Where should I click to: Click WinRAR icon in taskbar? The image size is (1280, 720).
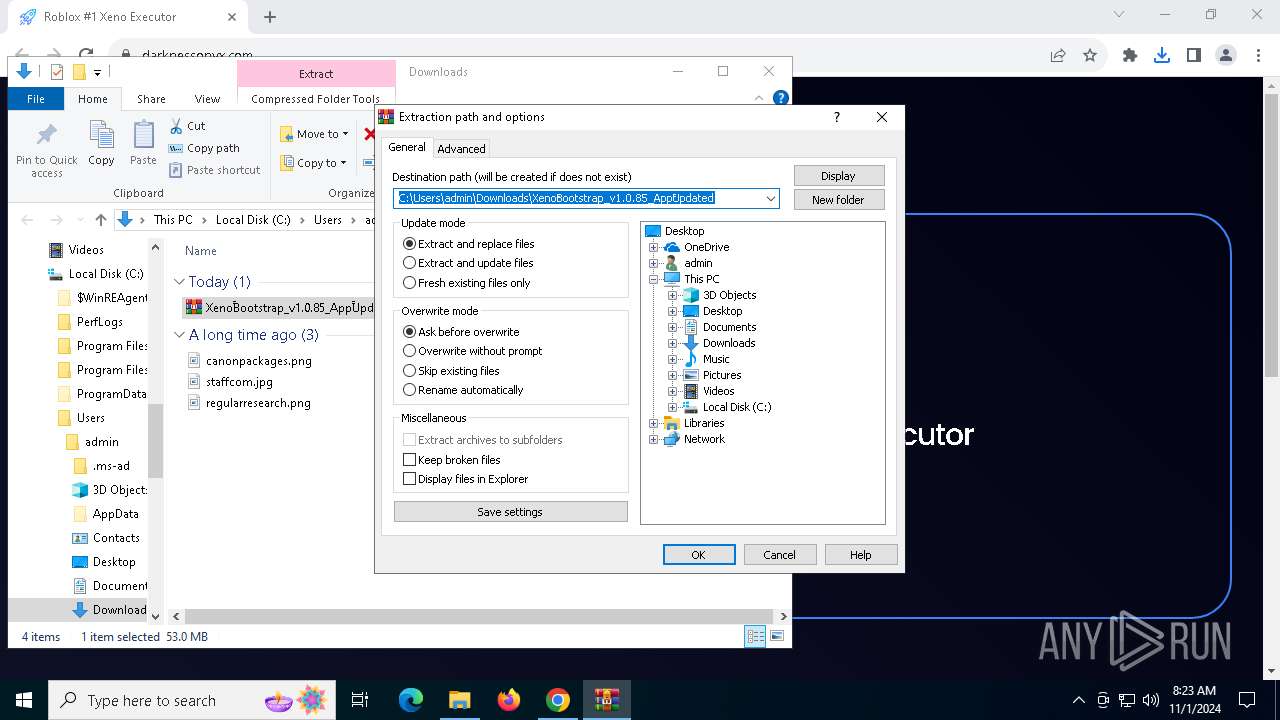pyautogui.click(x=606, y=700)
